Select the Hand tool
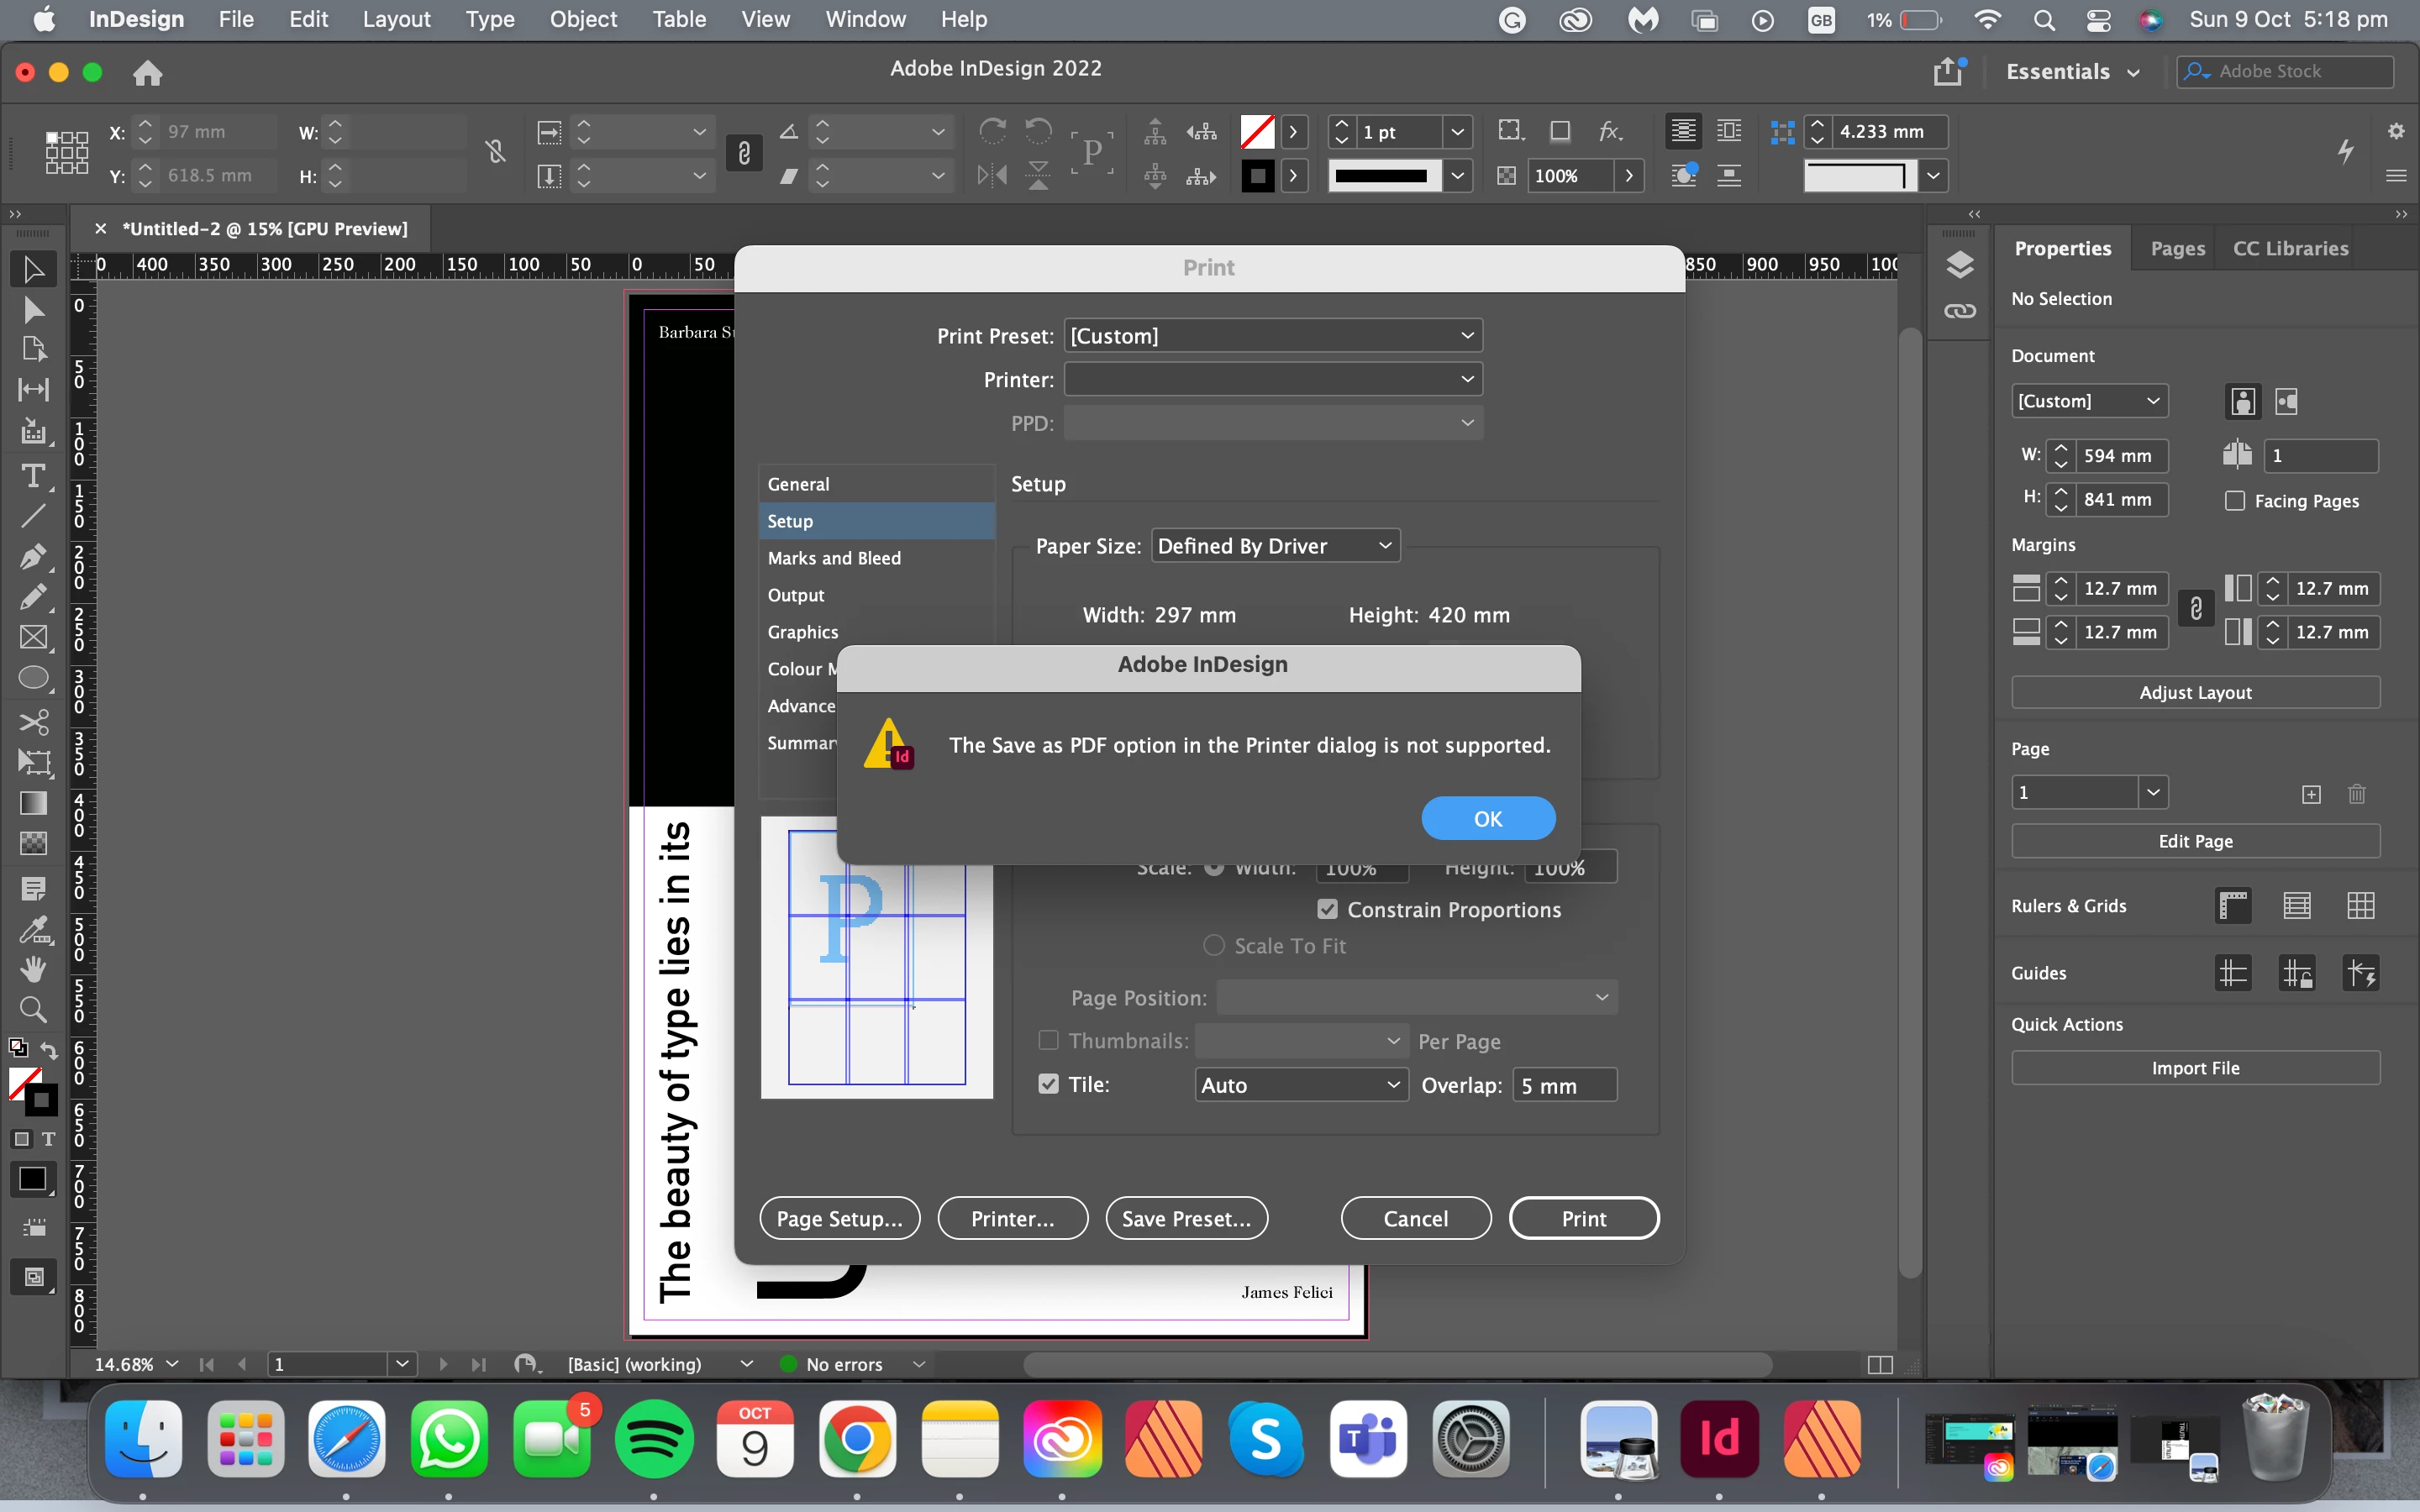Screen dimensions: 2420x1512 (x=33, y=968)
